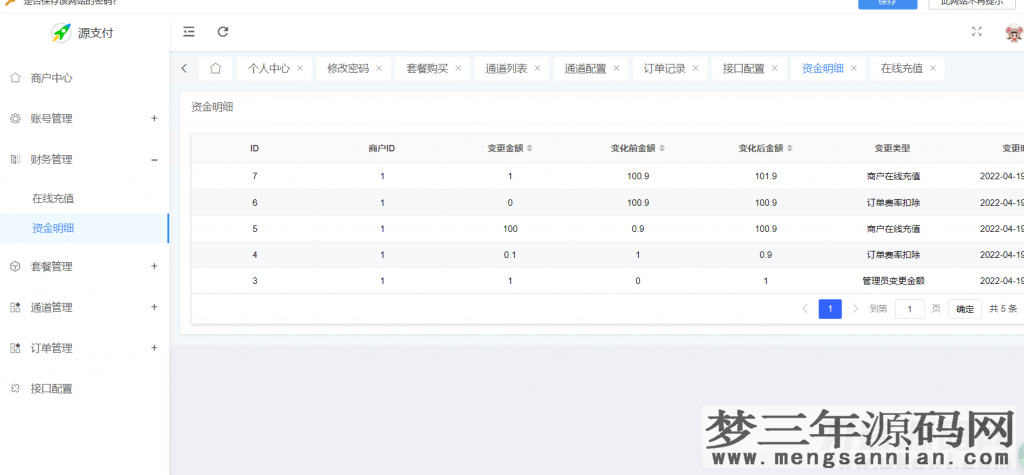This screenshot has height=475, width=1024.
Task: Close the 套餐购买 tab
Action: point(458,68)
